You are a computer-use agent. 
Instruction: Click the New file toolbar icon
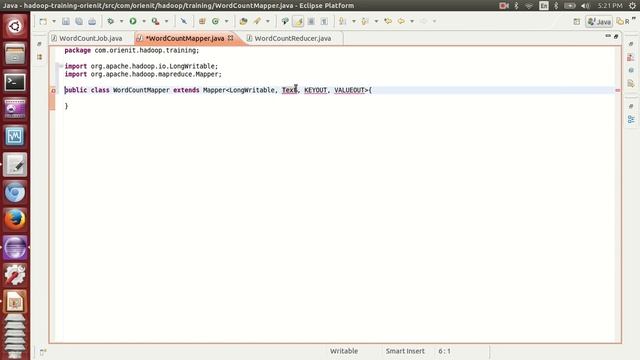[x=43, y=21]
